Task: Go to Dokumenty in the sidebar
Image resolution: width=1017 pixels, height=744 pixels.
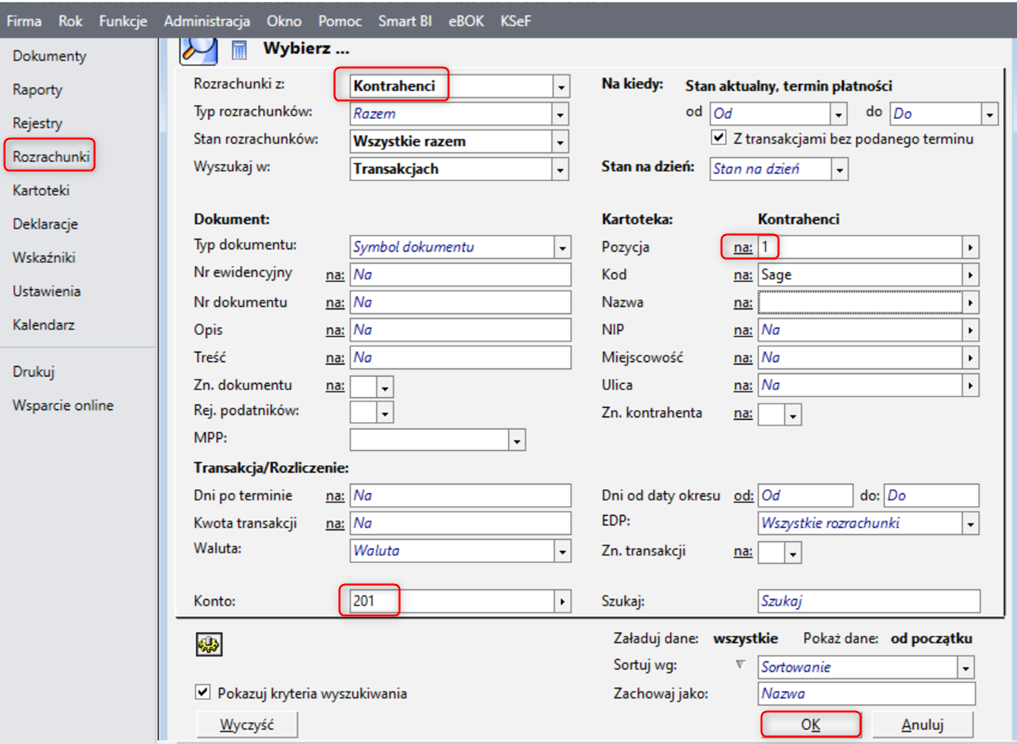Action: coord(49,56)
